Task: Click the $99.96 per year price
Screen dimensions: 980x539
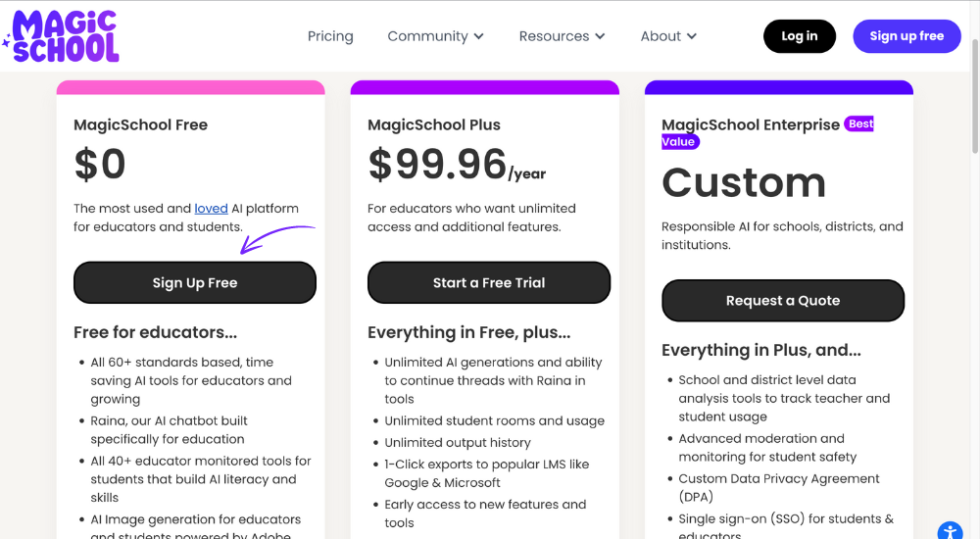Action: pos(456,164)
